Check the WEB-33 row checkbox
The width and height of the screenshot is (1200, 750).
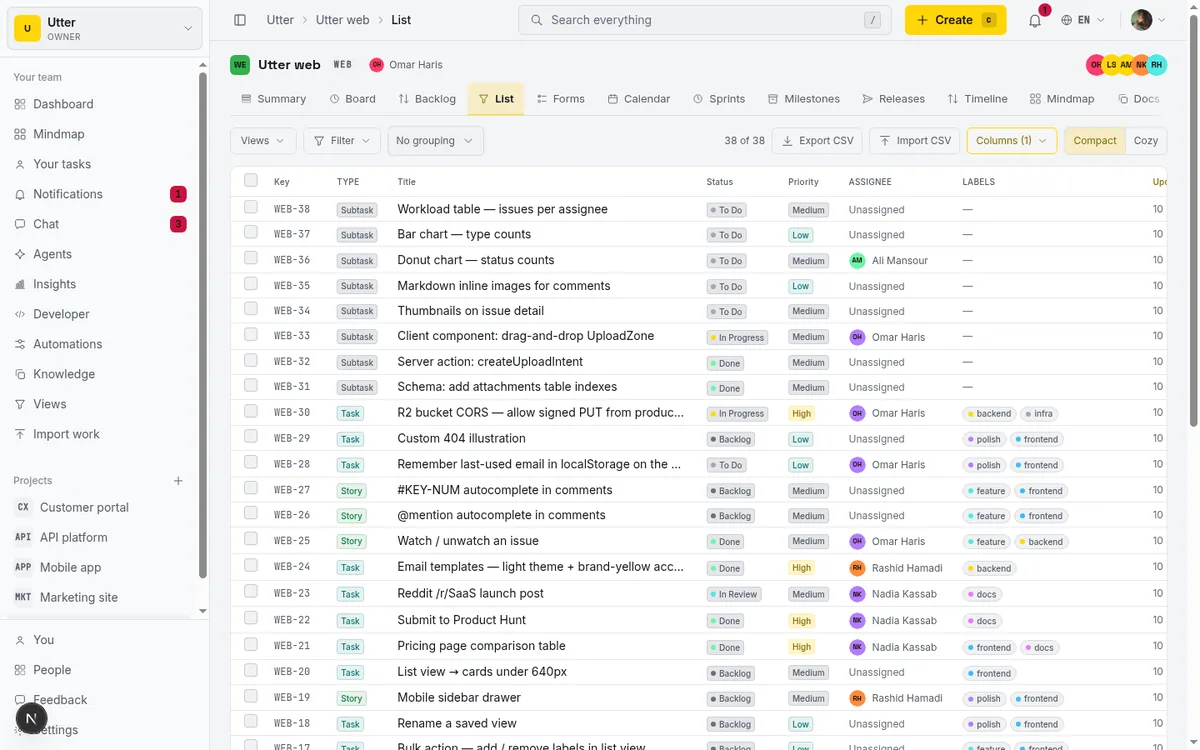pos(251,334)
